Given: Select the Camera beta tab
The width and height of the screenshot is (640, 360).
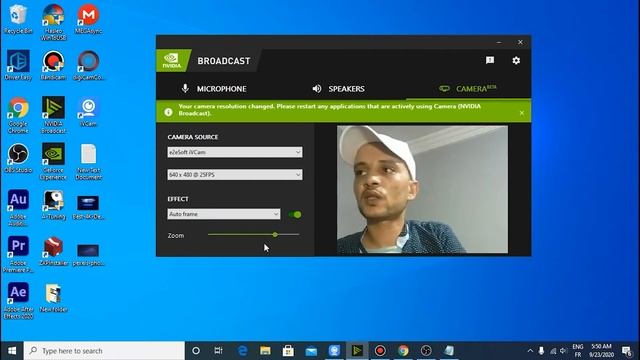Looking at the screenshot, I should tap(468, 89).
